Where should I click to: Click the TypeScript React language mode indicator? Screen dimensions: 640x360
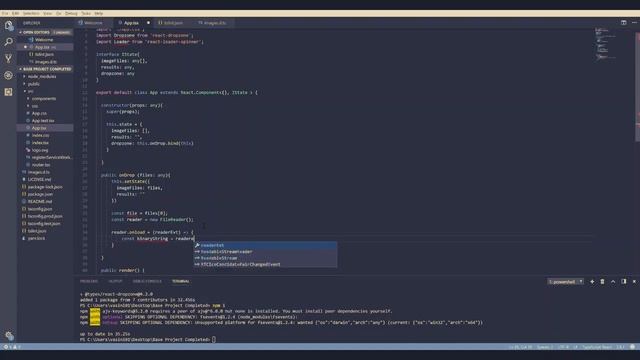[597, 347]
